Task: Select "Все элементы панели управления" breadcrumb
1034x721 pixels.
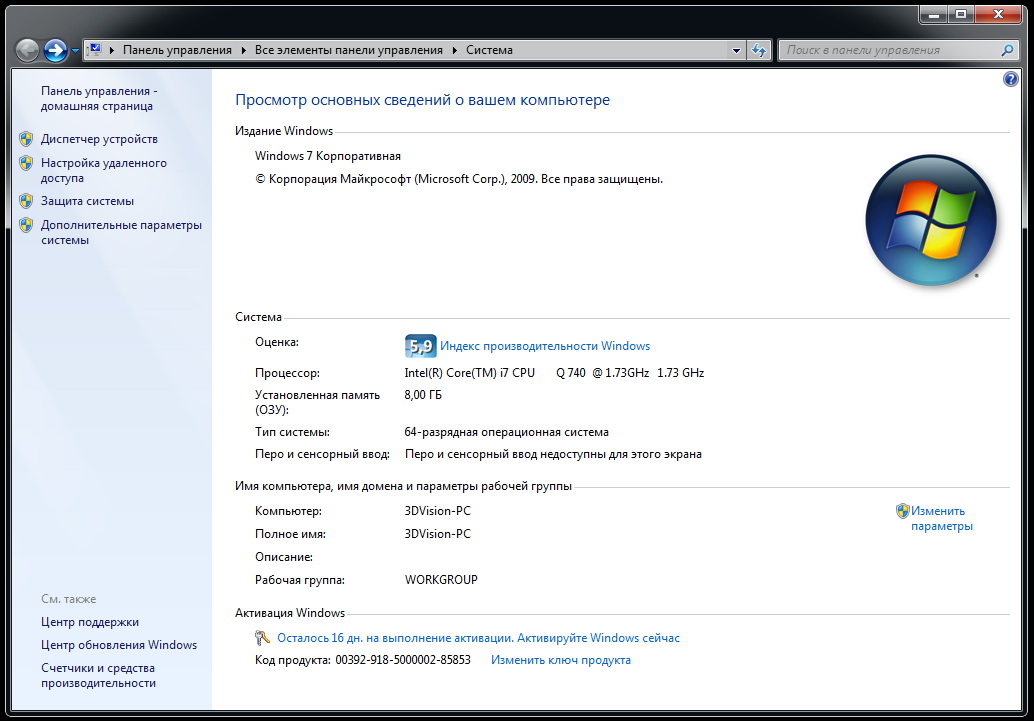Action: [349, 50]
